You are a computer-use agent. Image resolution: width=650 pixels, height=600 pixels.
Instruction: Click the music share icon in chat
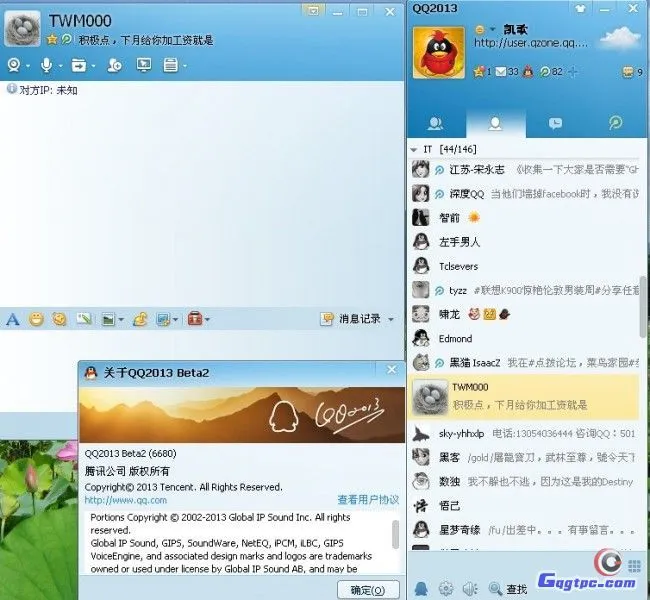coord(140,319)
